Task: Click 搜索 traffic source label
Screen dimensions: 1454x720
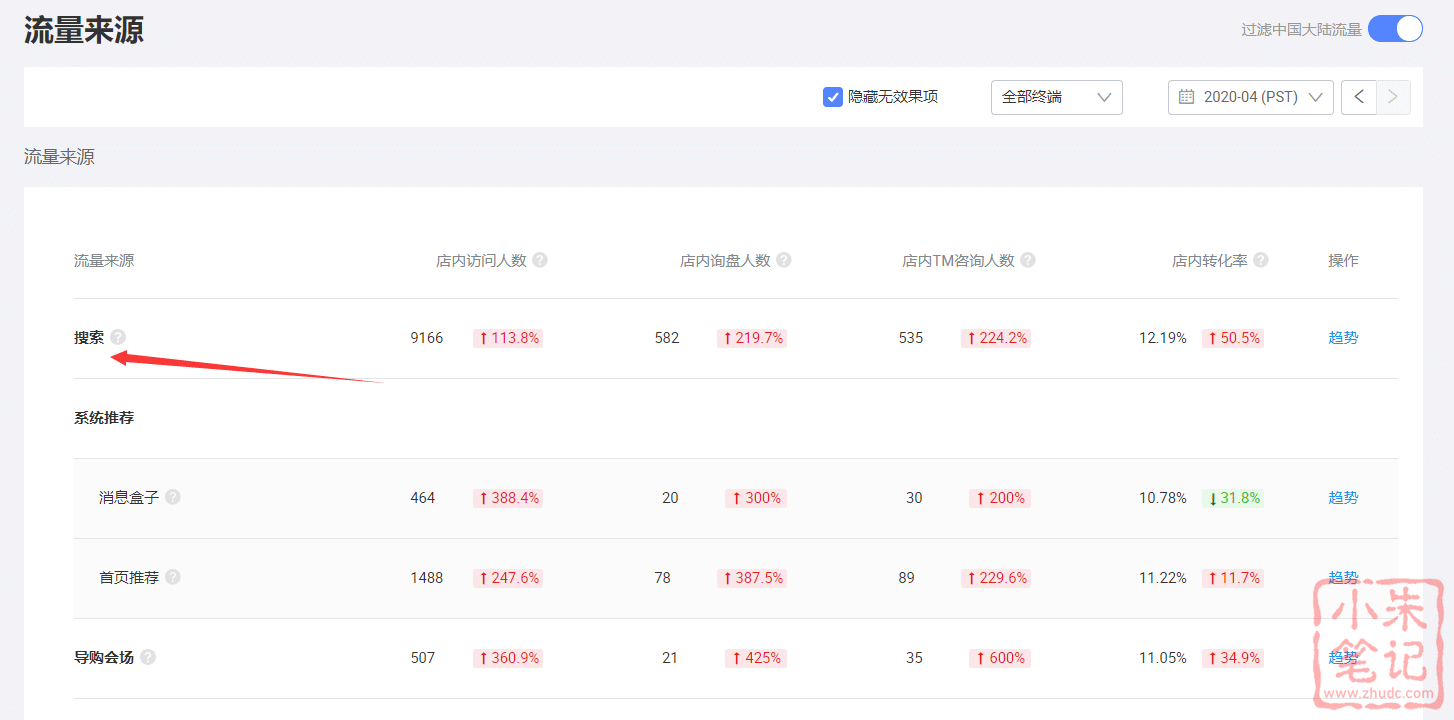Action: pyautogui.click(x=89, y=338)
